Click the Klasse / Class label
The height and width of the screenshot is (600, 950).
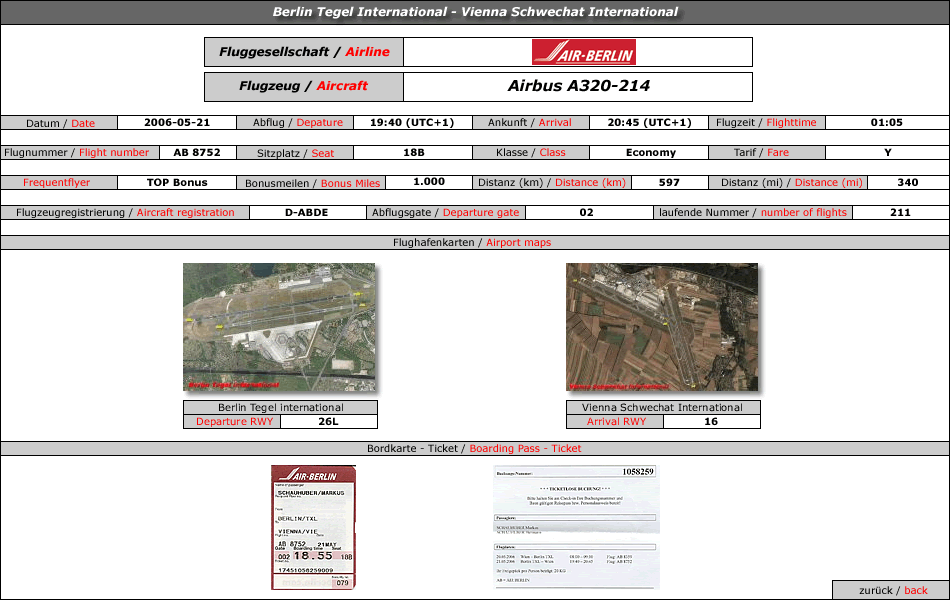pyautogui.click(x=531, y=153)
